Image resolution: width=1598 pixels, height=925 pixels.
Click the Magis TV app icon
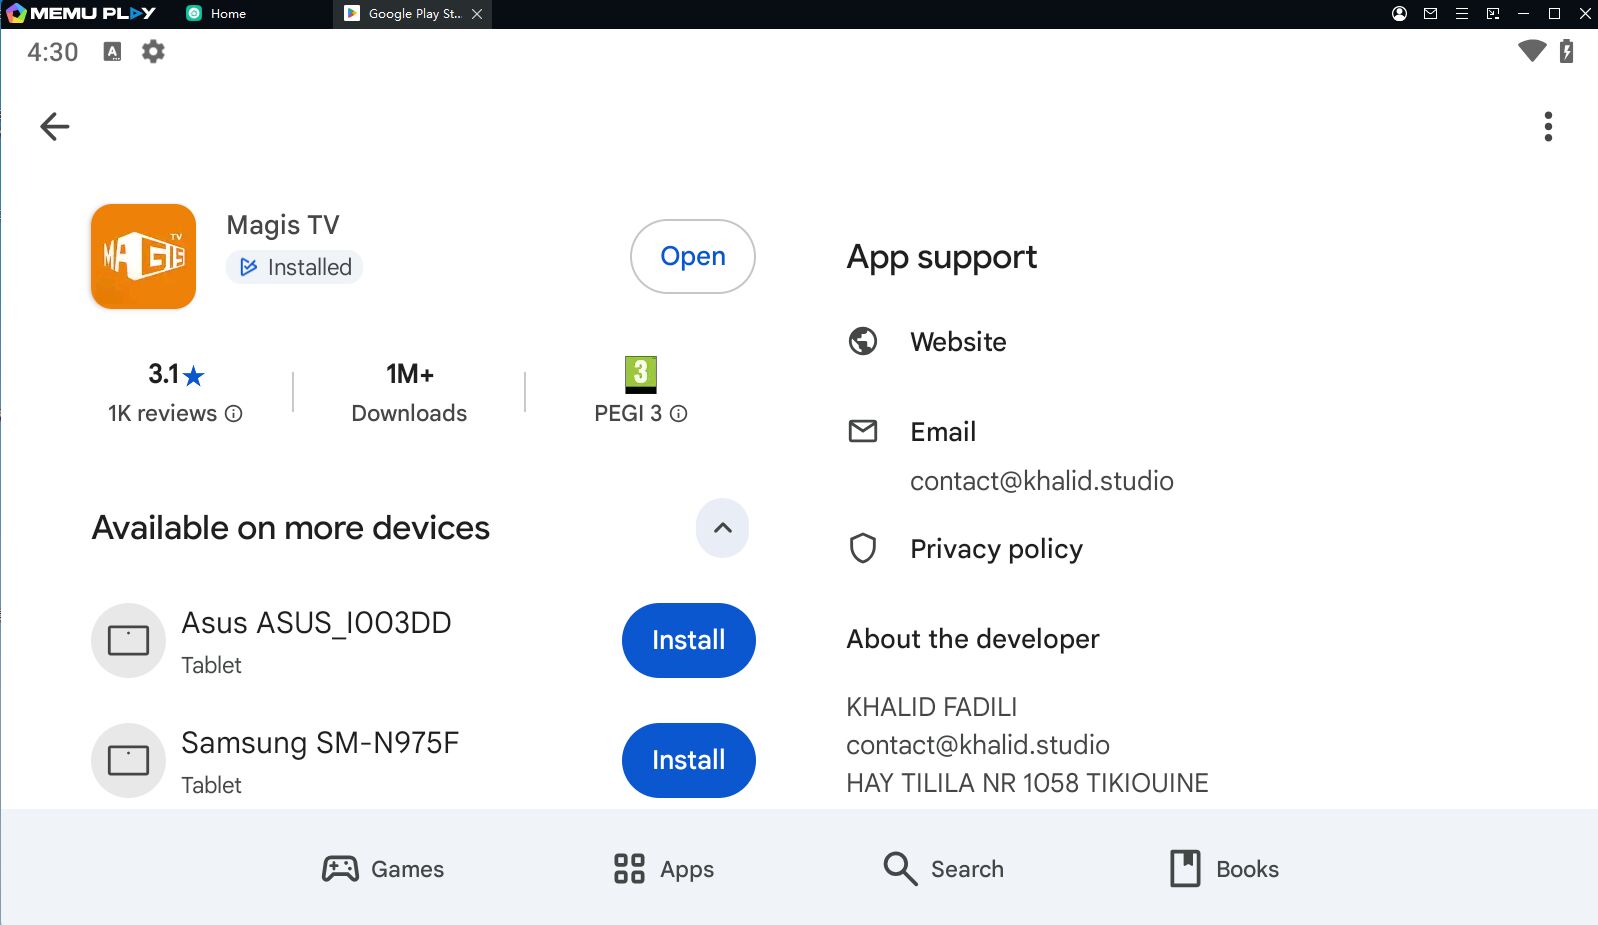pos(143,257)
